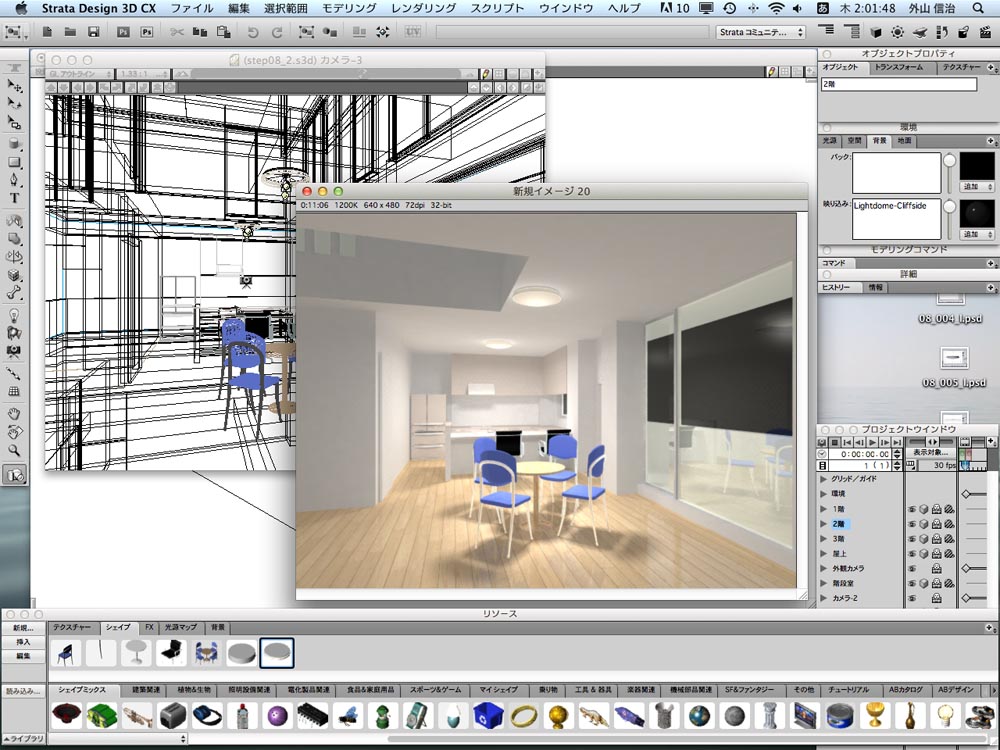Click the Open folder toolbar icon
This screenshot has width=1000, height=750.
70,31
